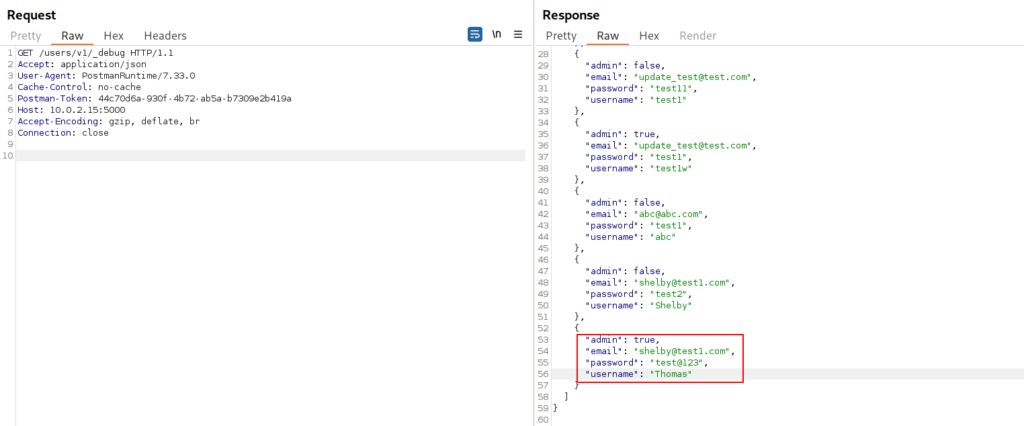Click the "username": "test1w" line

(x=639, y=169)
